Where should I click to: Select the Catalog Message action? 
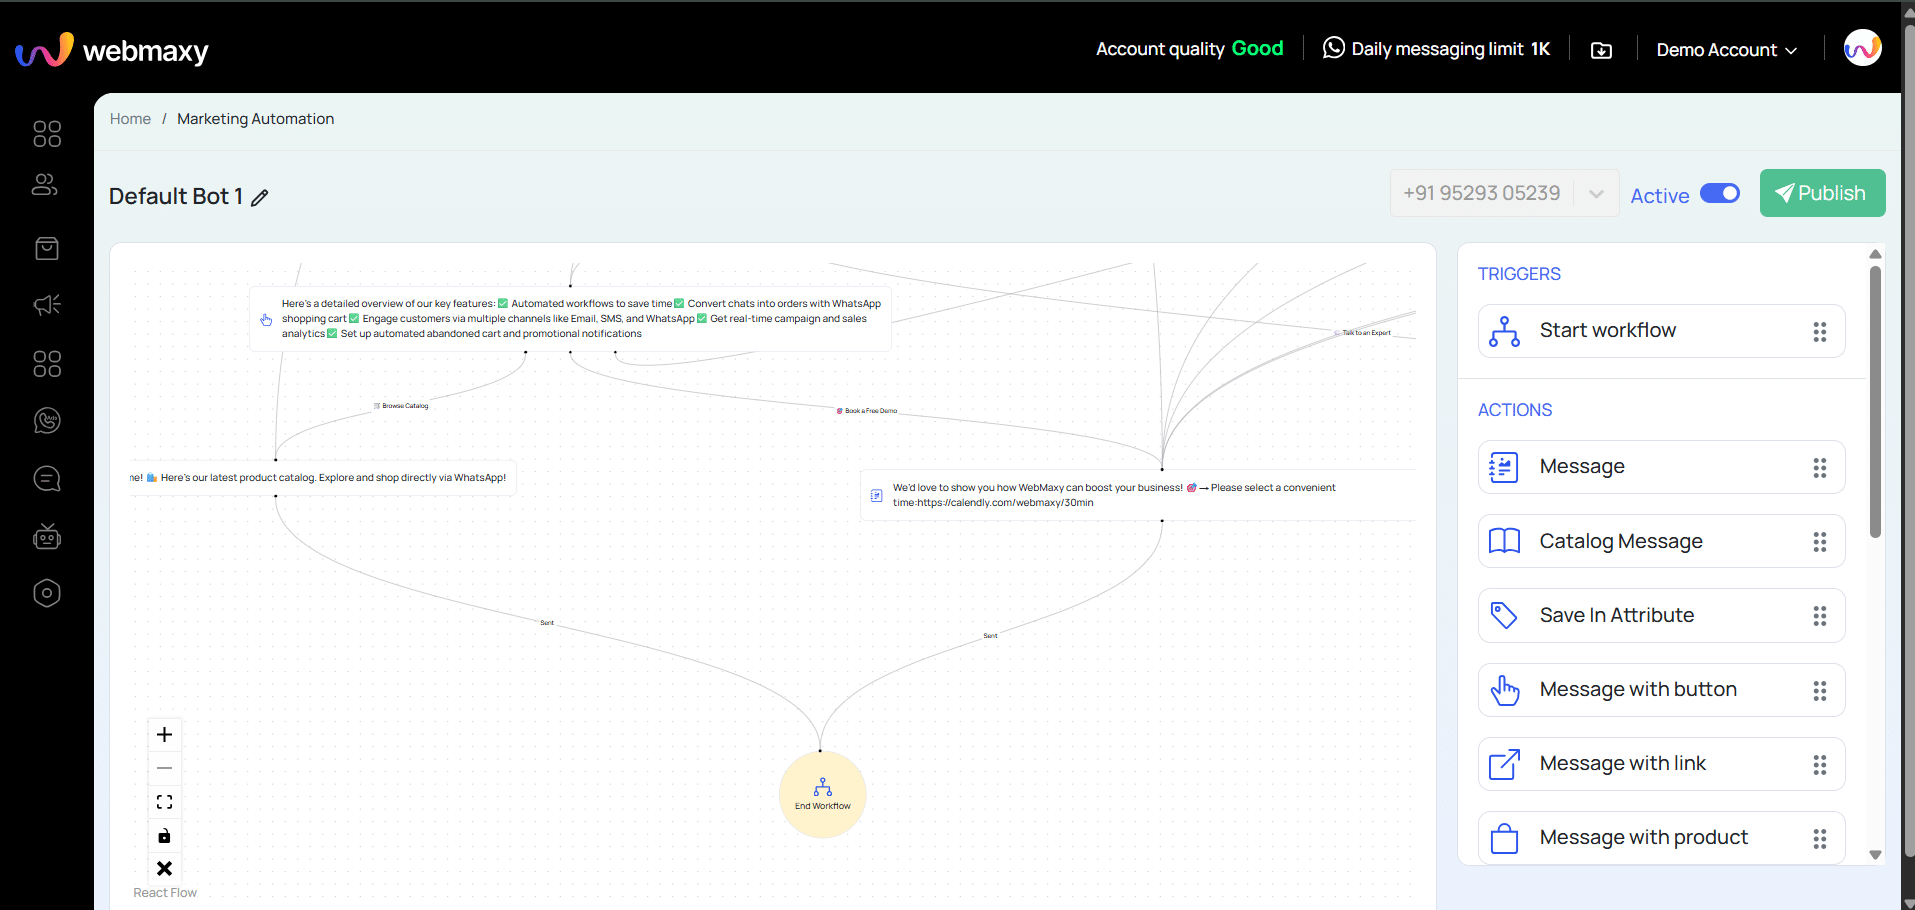(x=1661, y=541)
